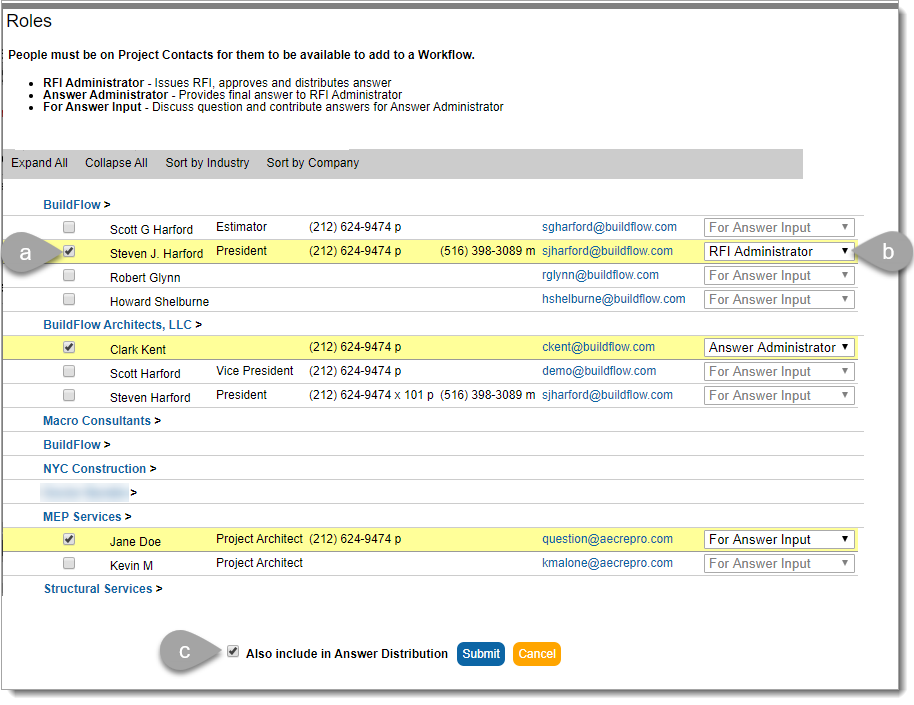The height and width of the screenshot is (705, 914).
Task: Open the RFI Administrator role dropdown
Action: click(778, 251)
